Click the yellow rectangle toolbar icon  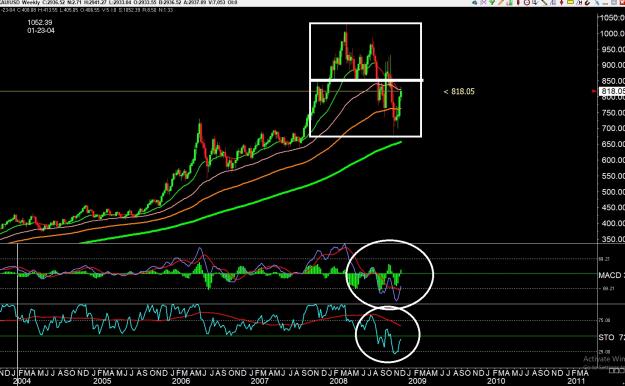click(570, 2)
